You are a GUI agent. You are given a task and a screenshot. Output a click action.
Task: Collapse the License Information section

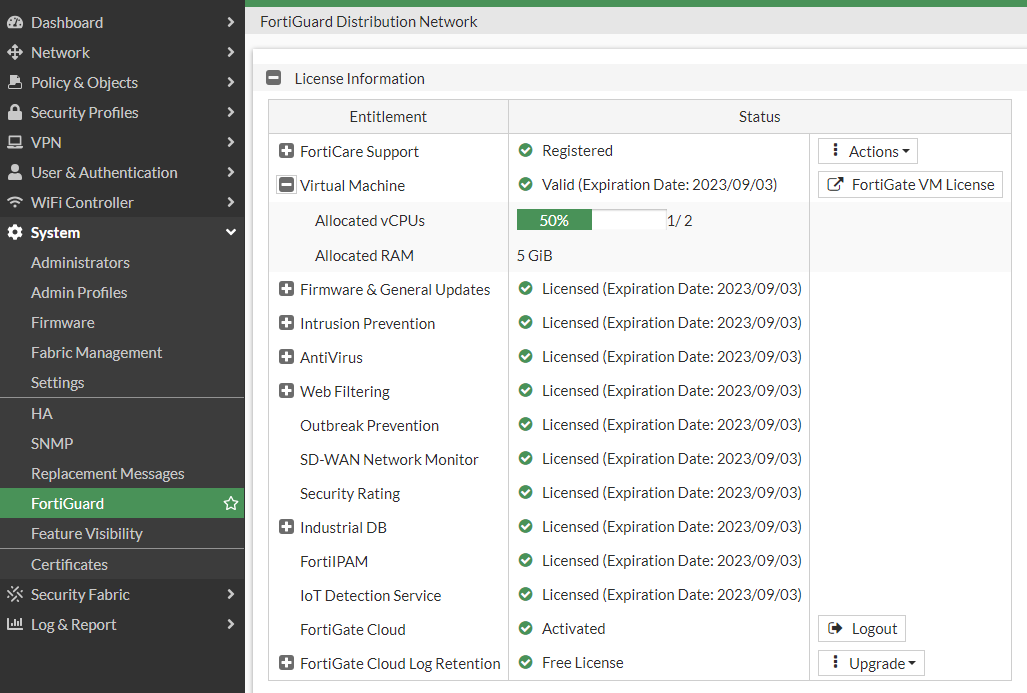pyautogui.click(x=274, y=78)
